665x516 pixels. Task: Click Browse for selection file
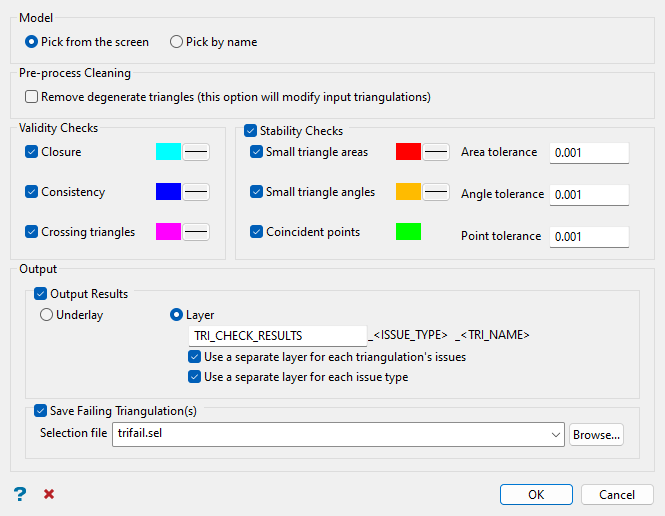pos(596,434)
